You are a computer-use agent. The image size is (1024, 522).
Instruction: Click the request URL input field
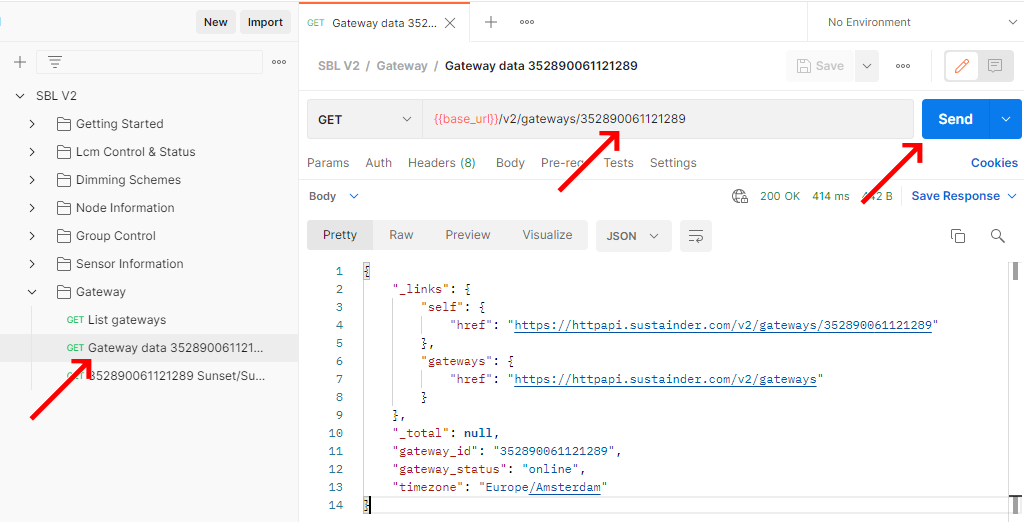coord(668,119)
